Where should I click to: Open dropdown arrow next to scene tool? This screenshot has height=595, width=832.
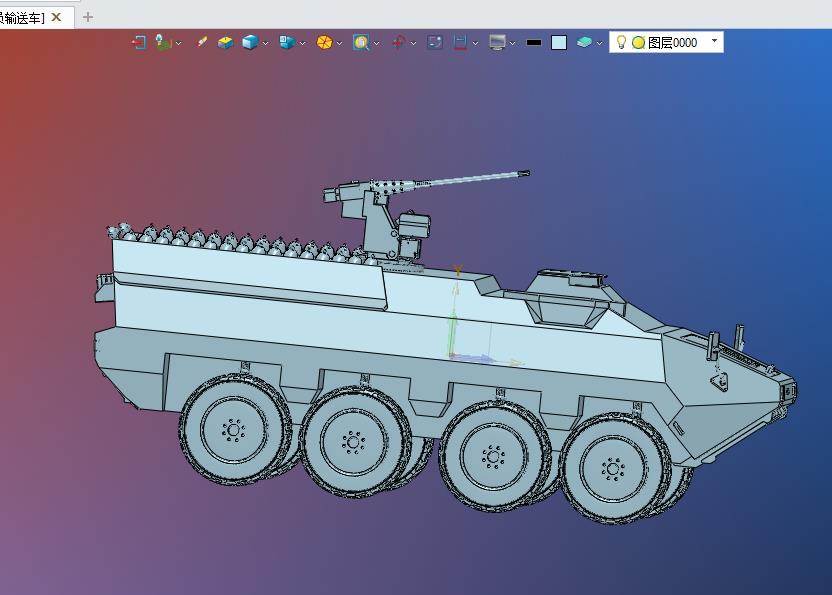(x=179, y=44)
